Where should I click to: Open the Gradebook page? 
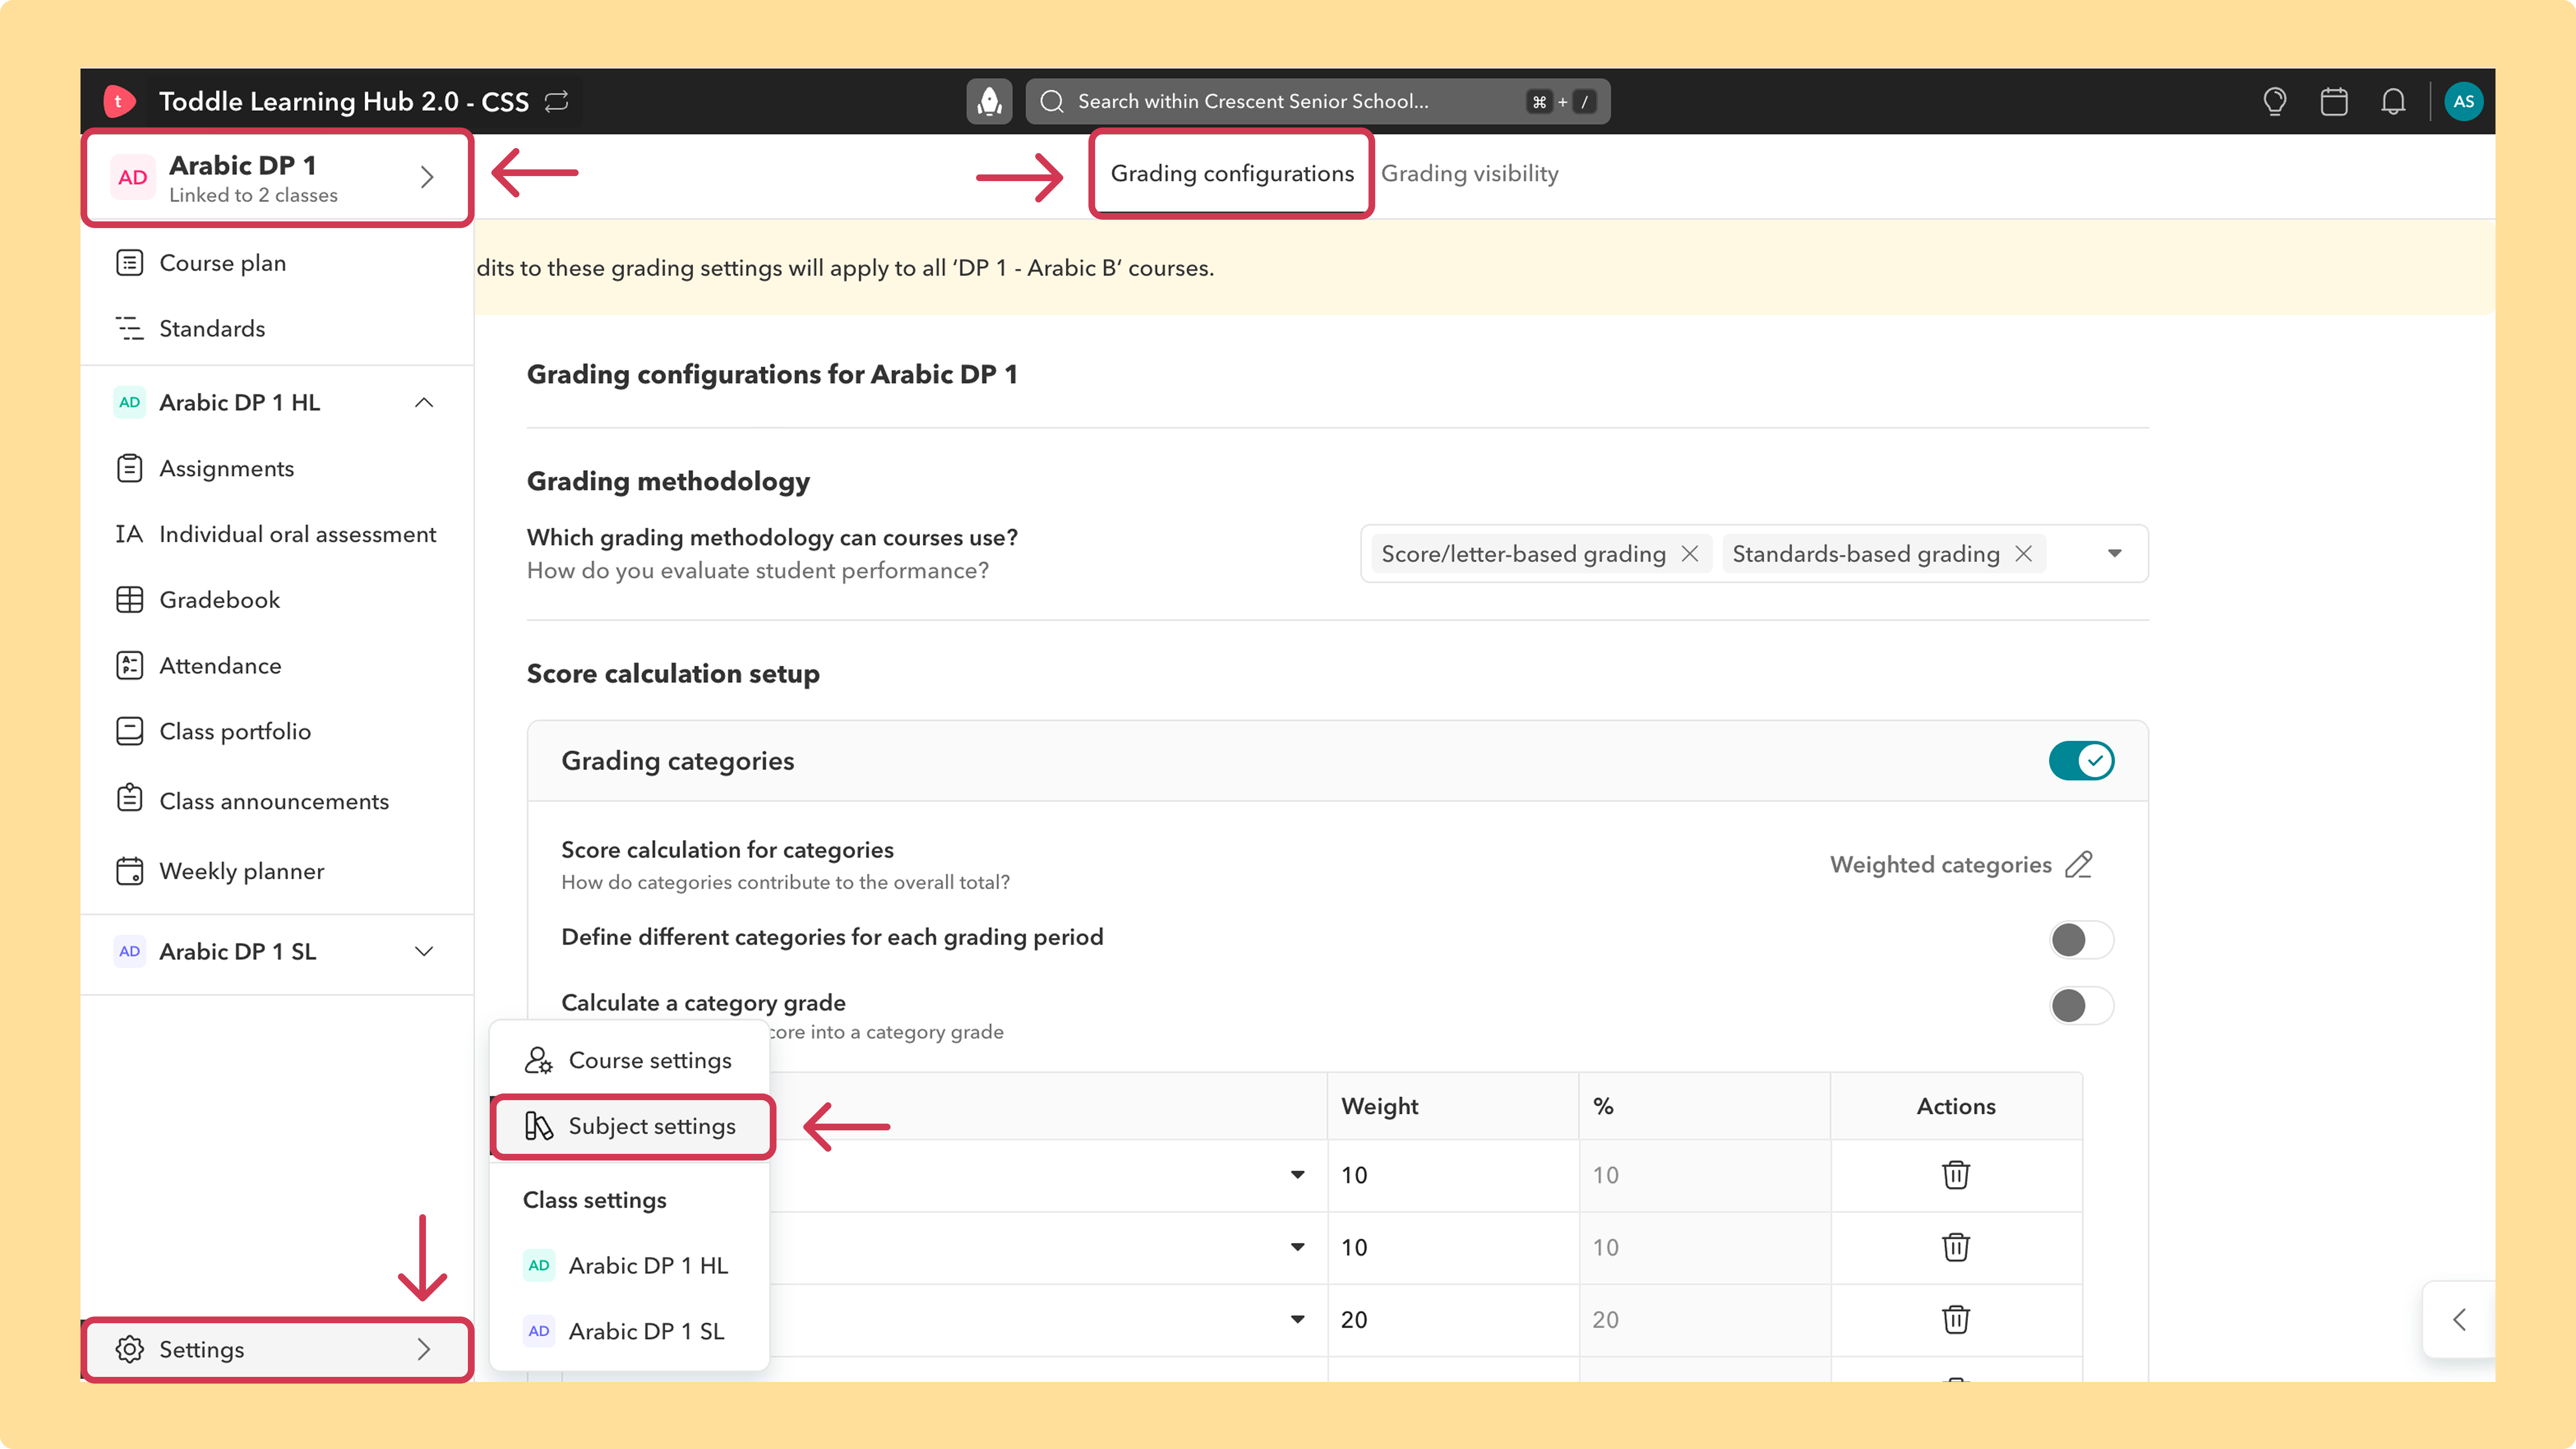coord(277,600)
